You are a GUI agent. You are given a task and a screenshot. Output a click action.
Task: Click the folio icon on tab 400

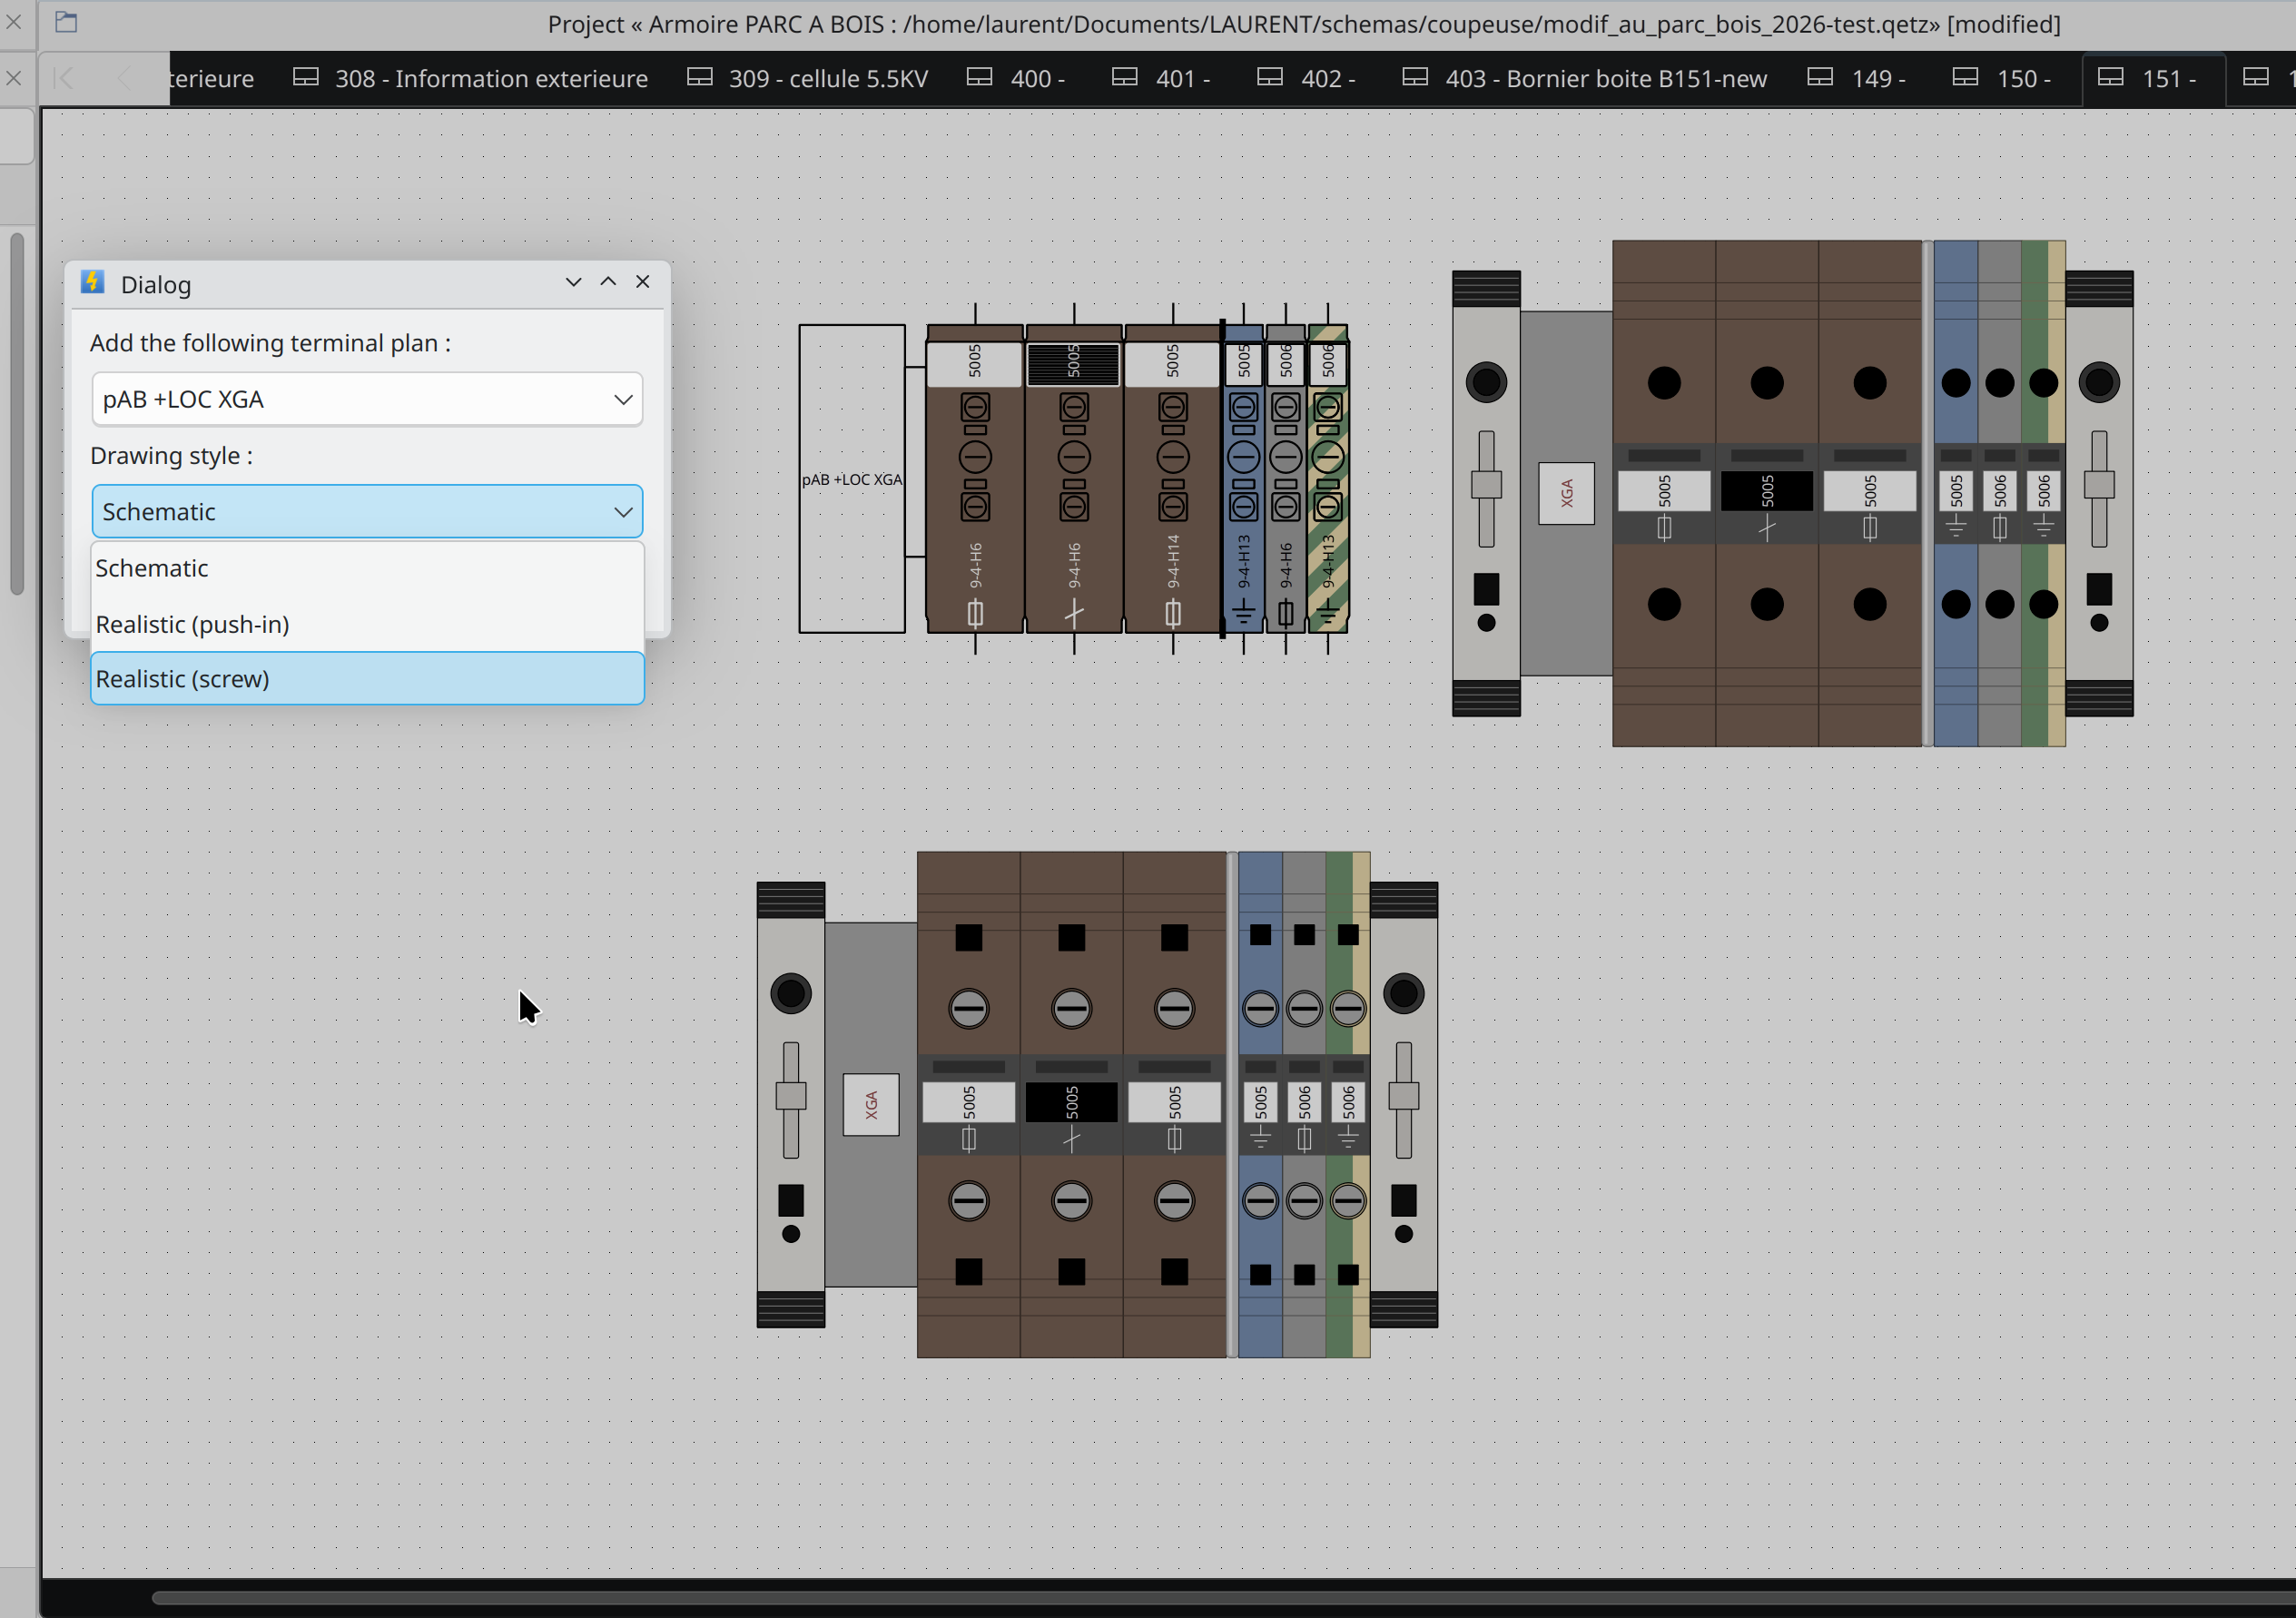click(x=979, y=77)
